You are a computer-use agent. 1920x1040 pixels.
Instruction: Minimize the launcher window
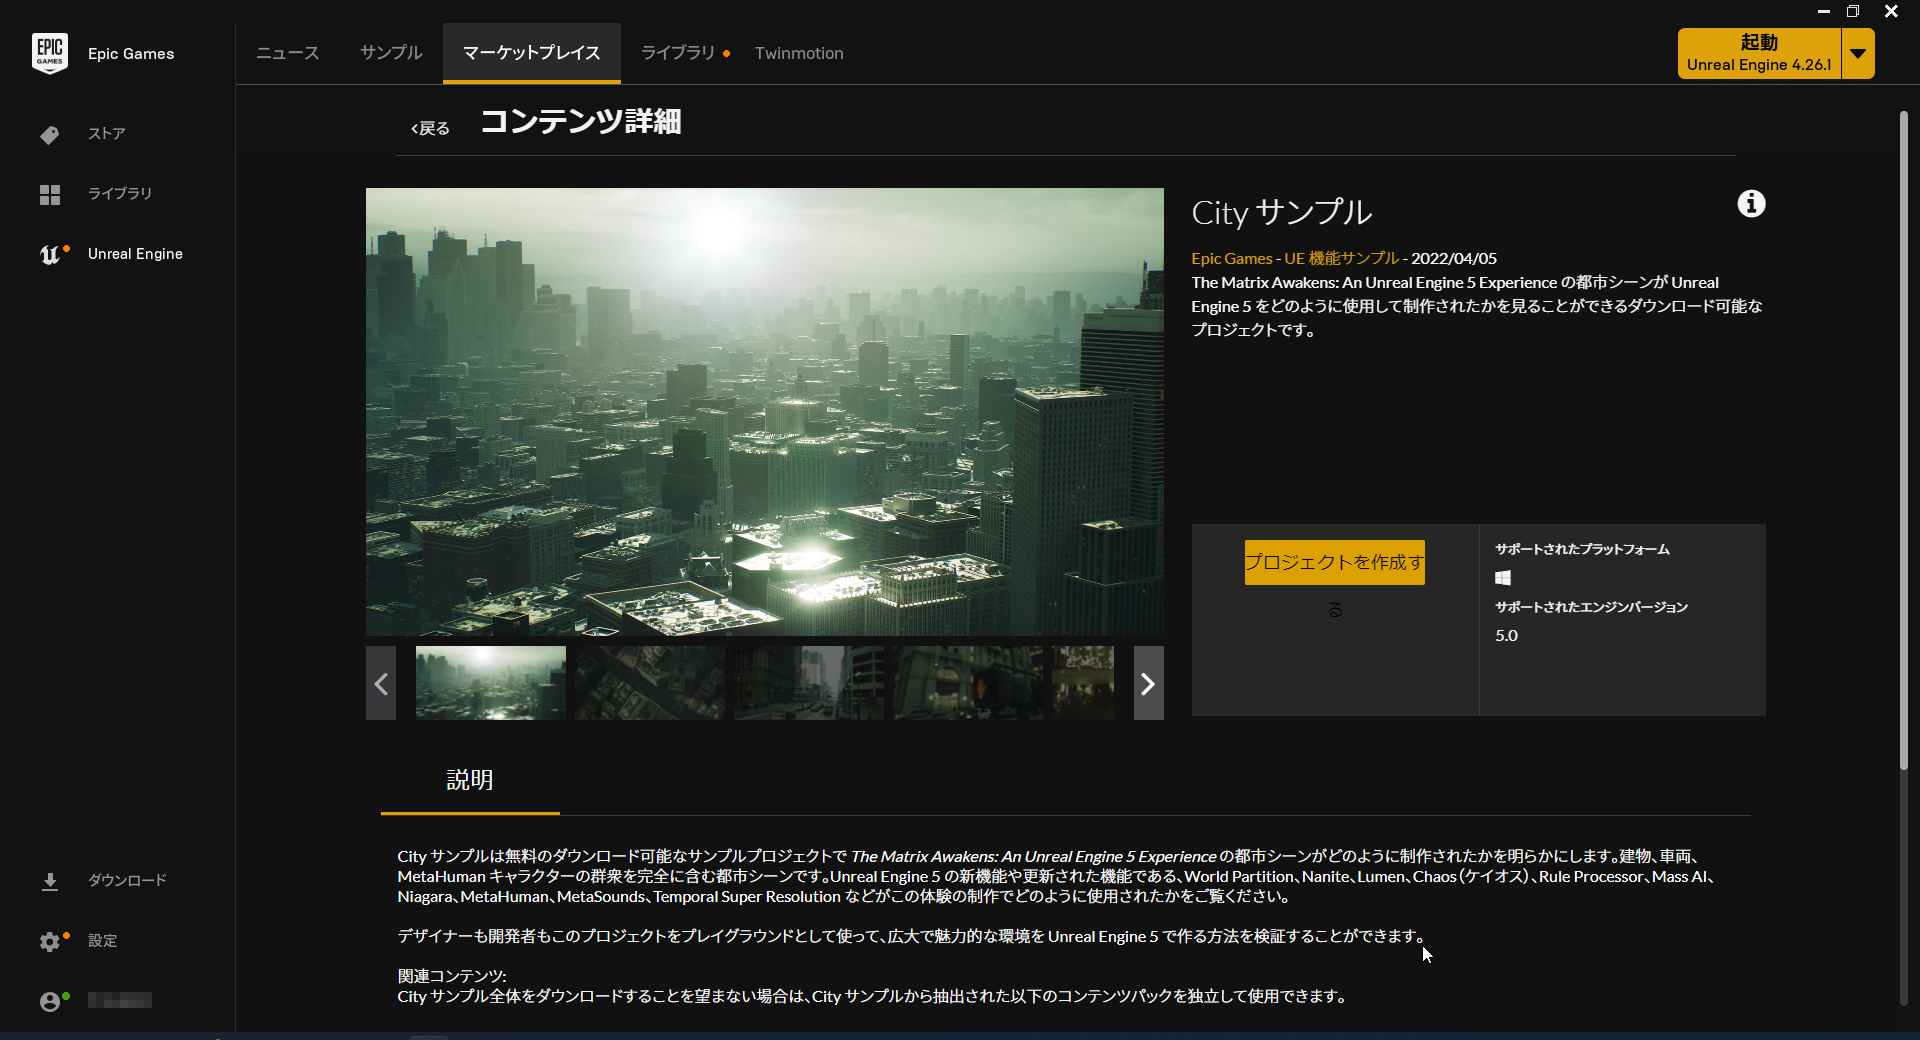coord(1824,11)
